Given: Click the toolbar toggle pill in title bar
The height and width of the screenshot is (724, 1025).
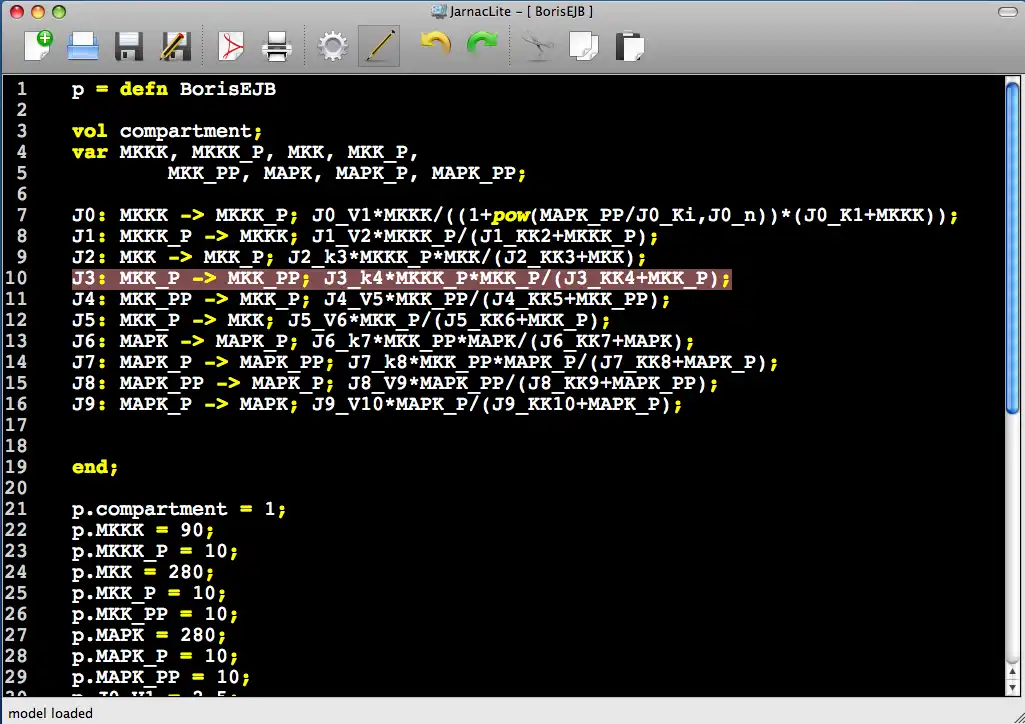Looking at the screenshot, I should pos(1007,12).
